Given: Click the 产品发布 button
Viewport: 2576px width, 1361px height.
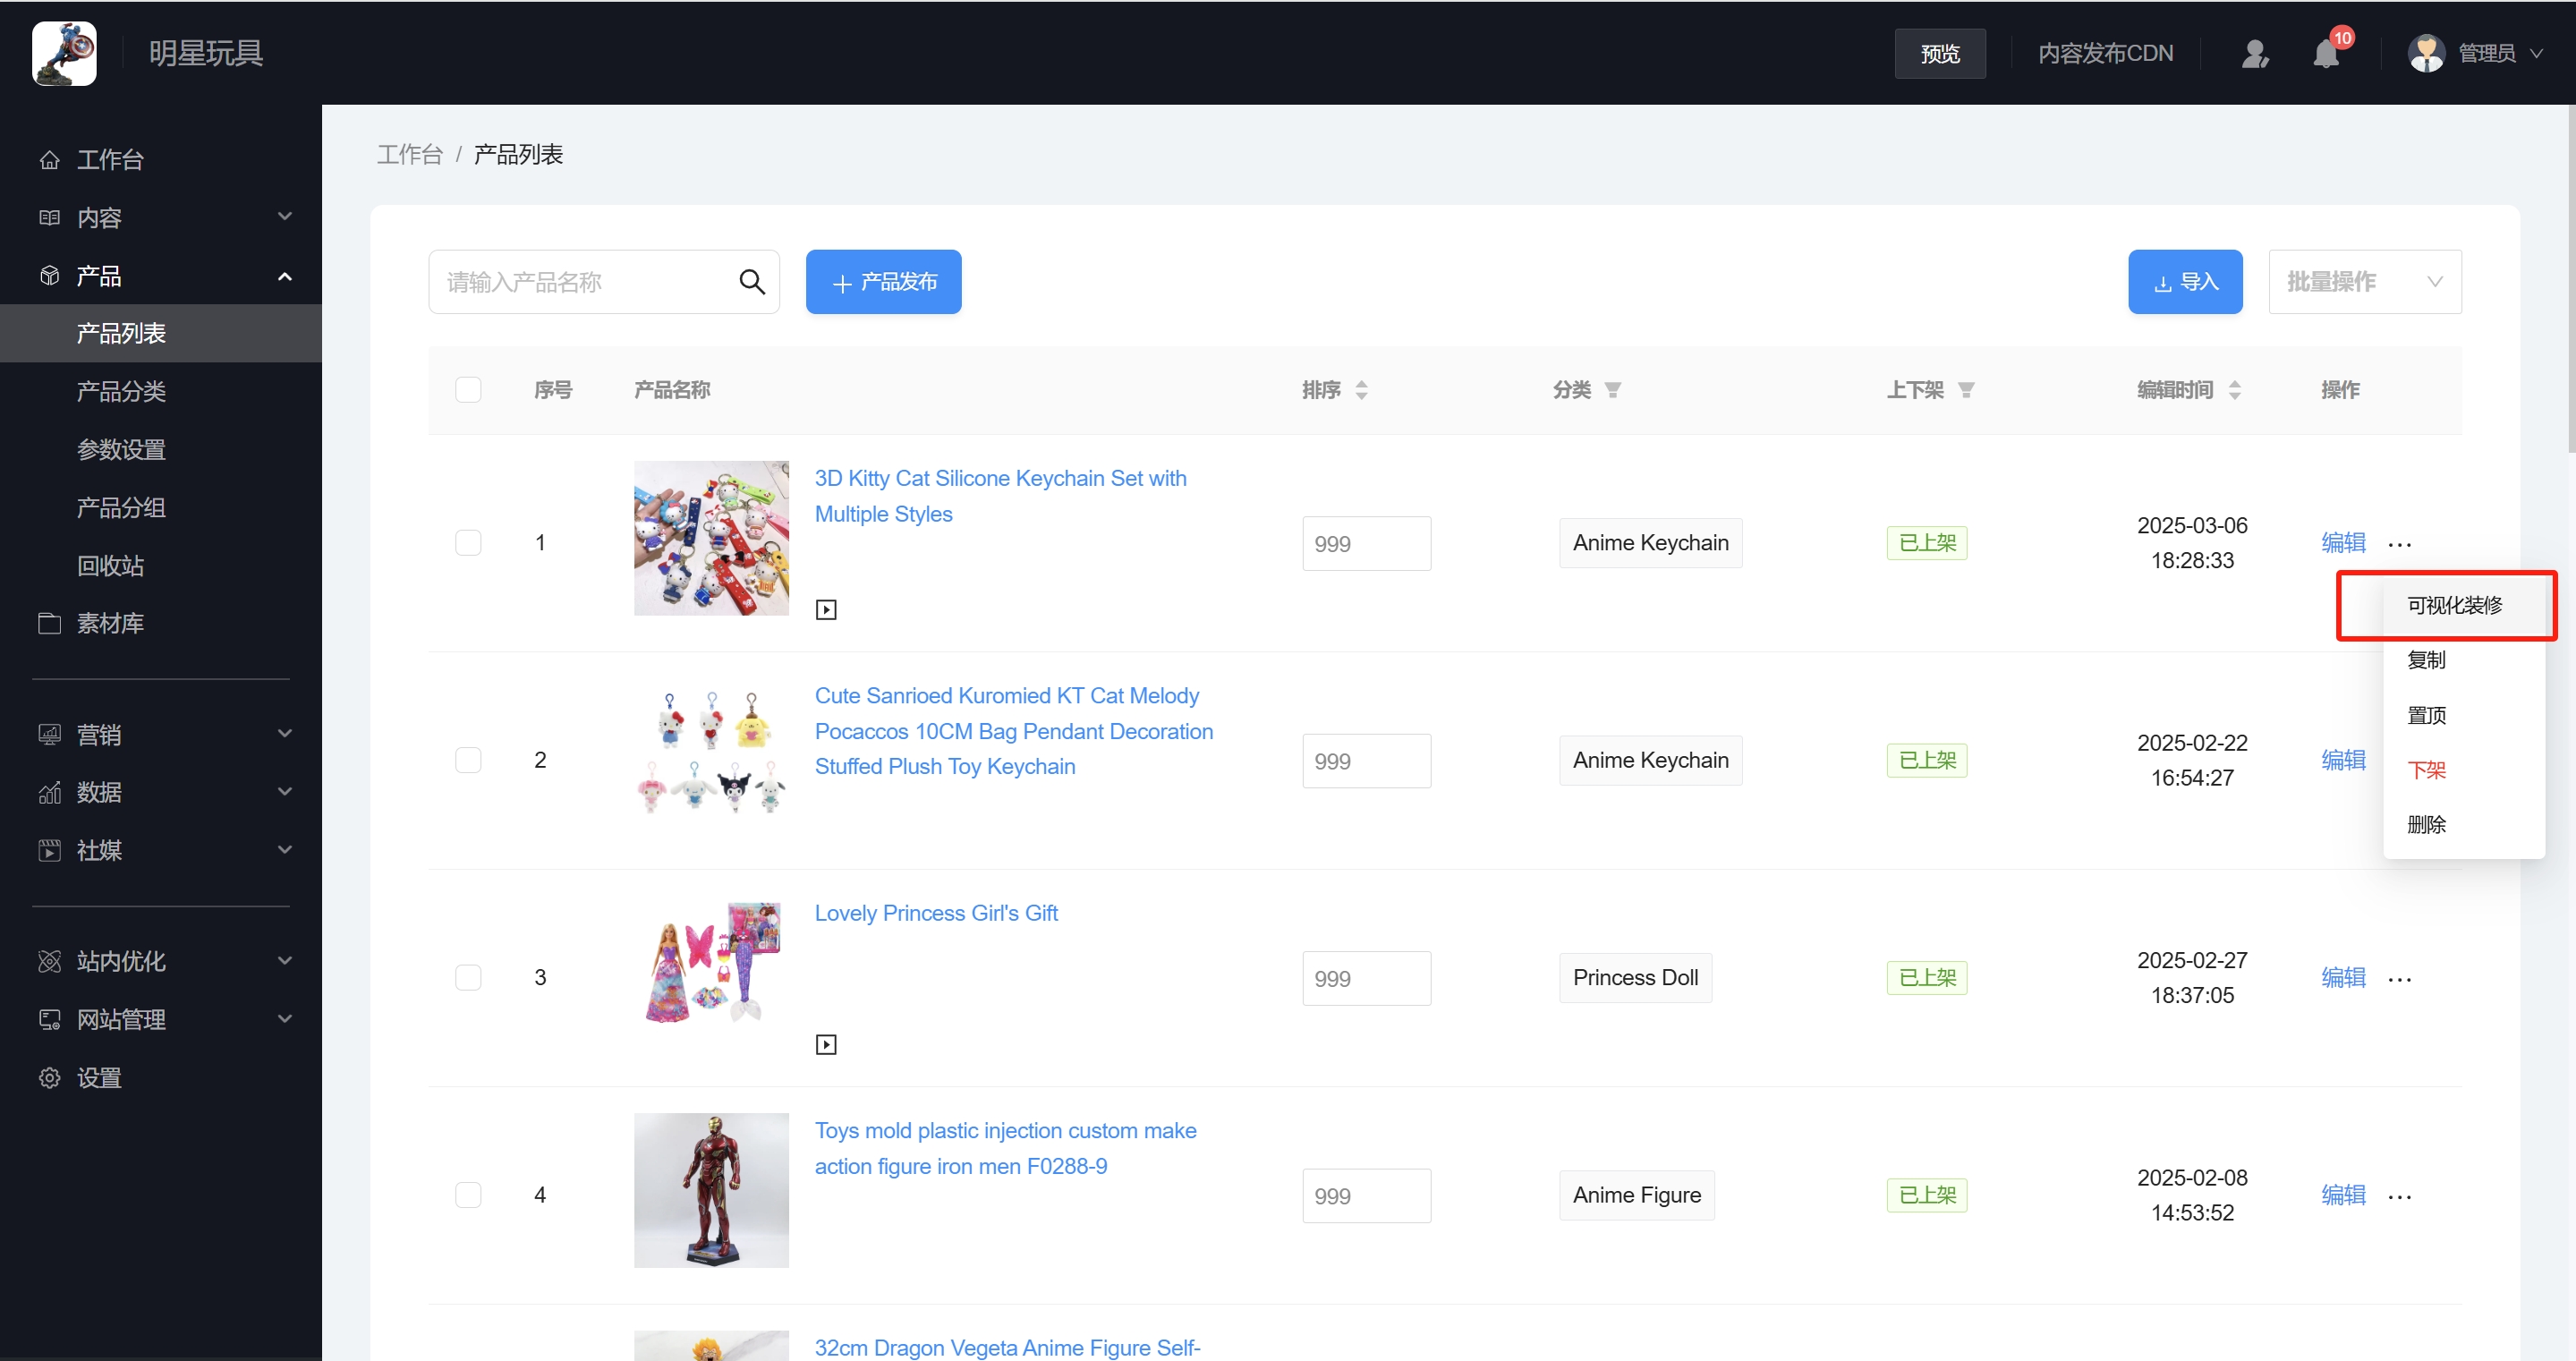Looking at the screenshot, I should click(x=883, y=282).
